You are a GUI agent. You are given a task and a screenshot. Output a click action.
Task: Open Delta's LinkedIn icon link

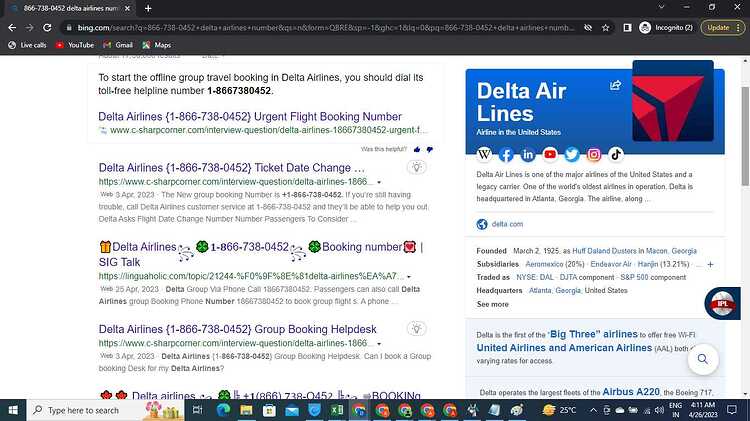coord(528,154)
